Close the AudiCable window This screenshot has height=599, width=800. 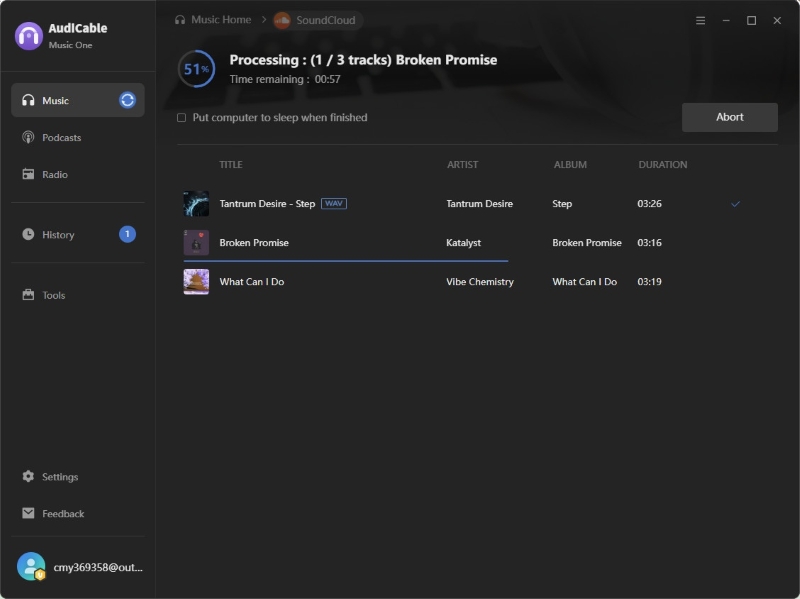click(x=777, y=20)
